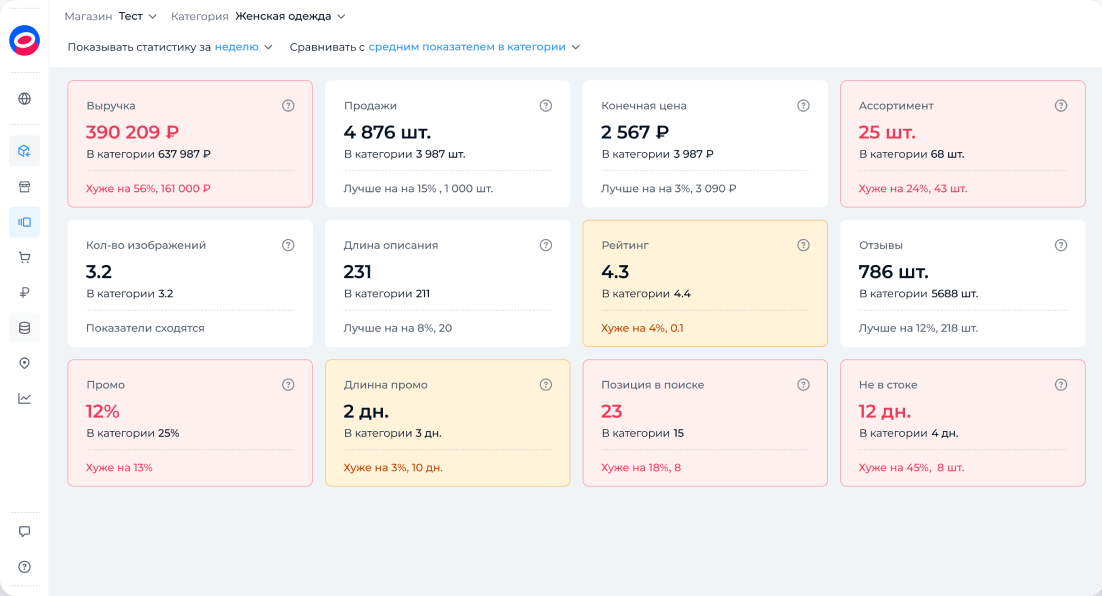
Task: Open the chat bubble icon in sidebar
Action: coord(24,532)
